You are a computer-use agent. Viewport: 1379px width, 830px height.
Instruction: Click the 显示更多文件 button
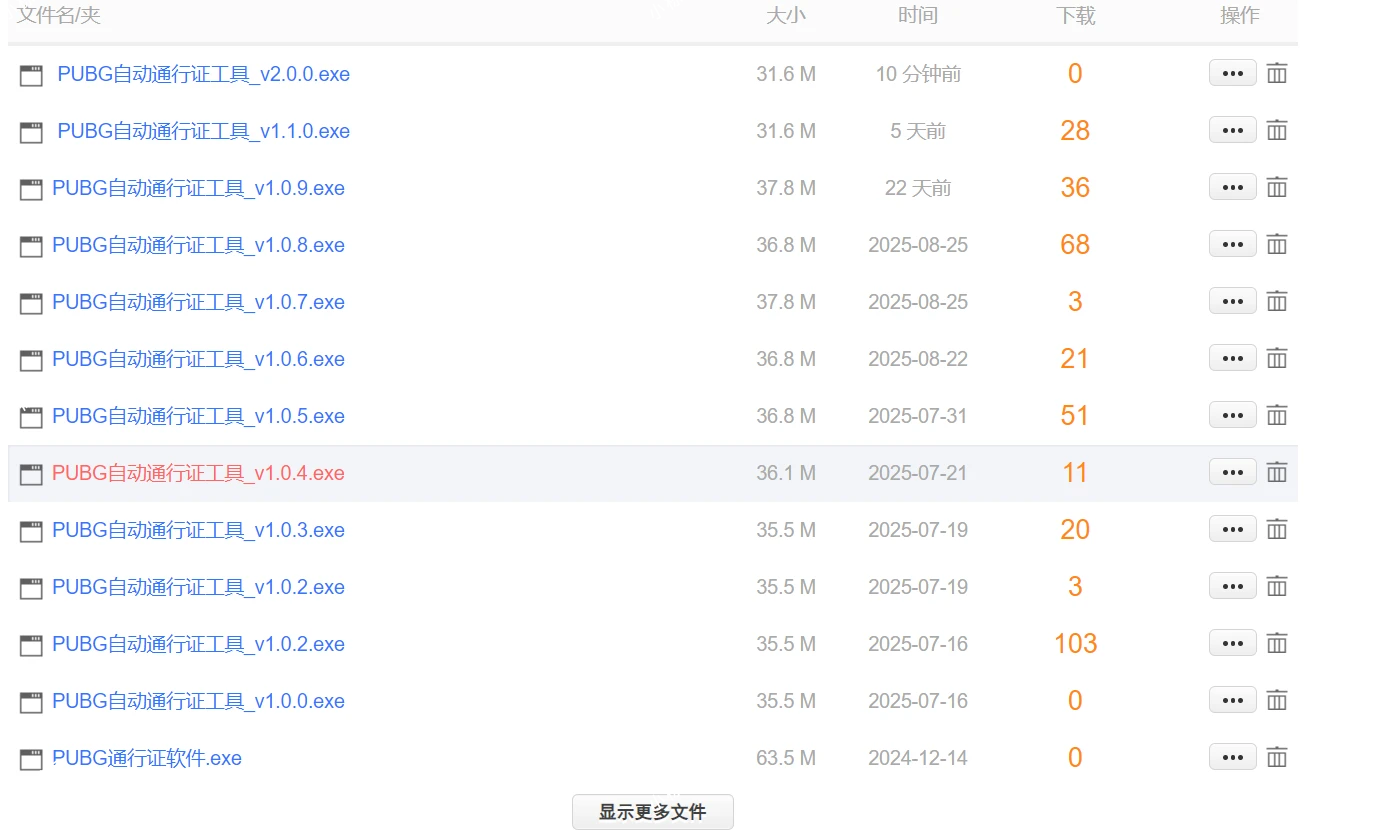[652, 811]
